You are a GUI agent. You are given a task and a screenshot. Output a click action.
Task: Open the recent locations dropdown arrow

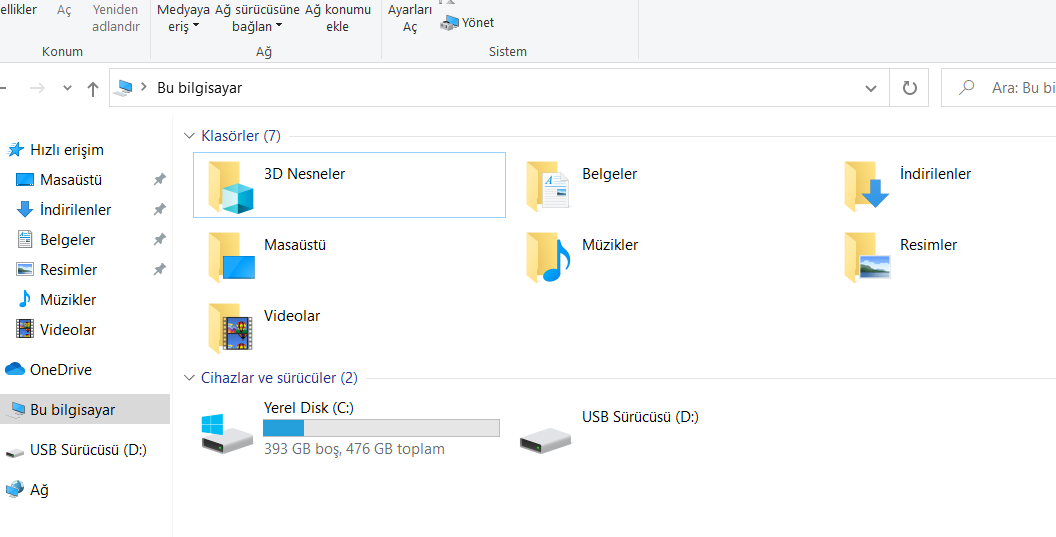pyautogui.click(x=67, y=88)
